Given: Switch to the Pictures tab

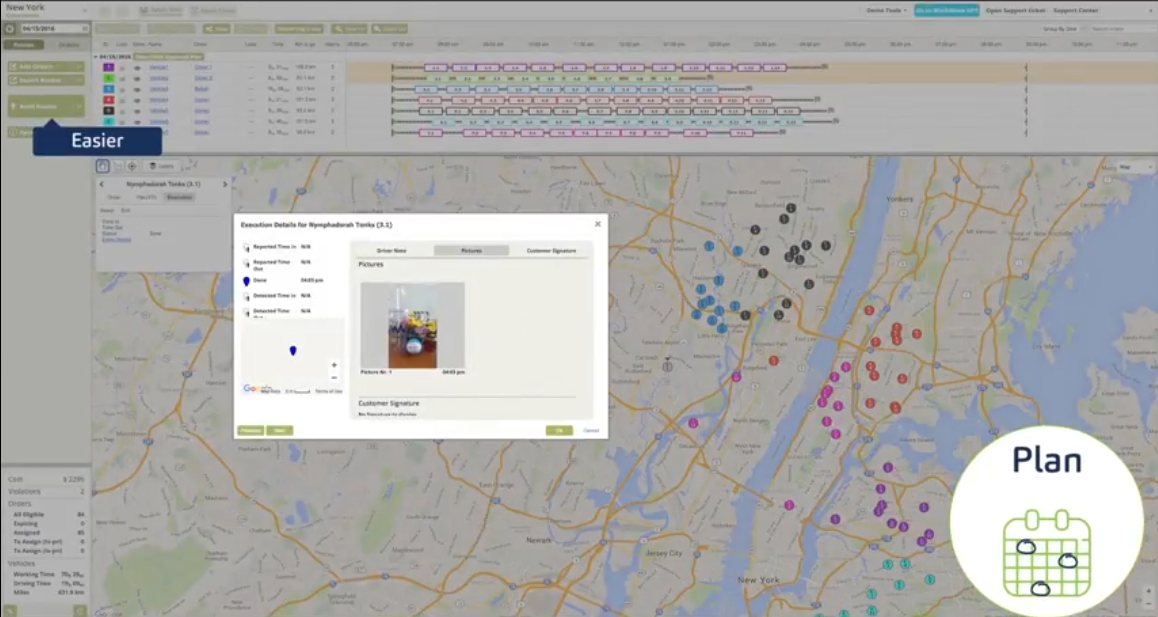Looking at the screenshot, I should (x=471, y=250).
